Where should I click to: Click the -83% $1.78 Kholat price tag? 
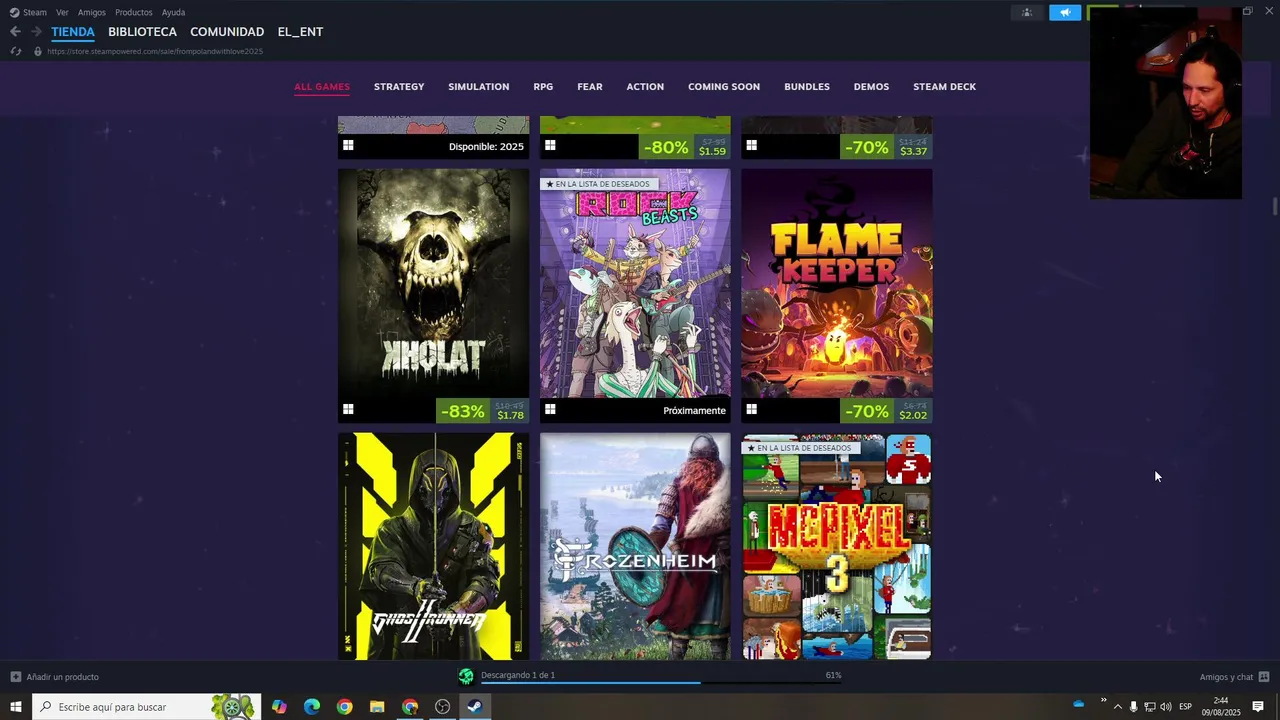(483, 411)
